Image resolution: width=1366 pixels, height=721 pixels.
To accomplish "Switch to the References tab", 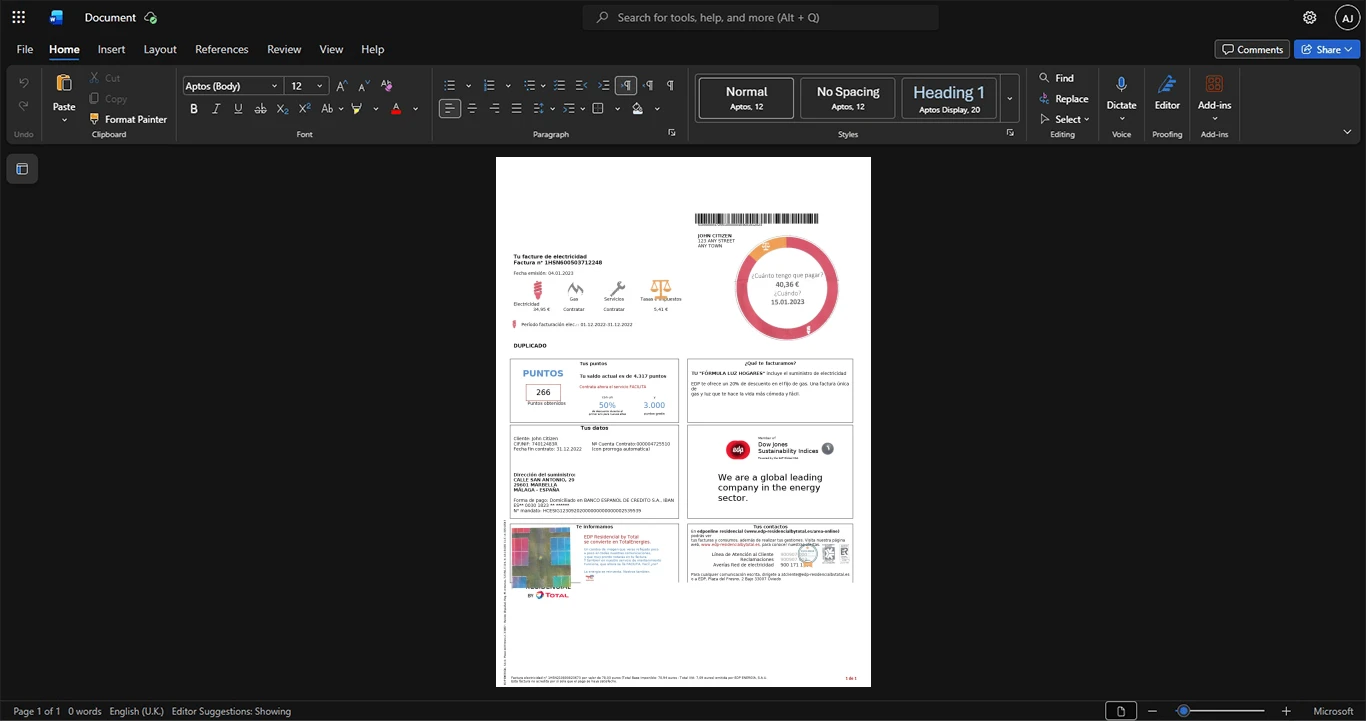I will coord(222,49).
